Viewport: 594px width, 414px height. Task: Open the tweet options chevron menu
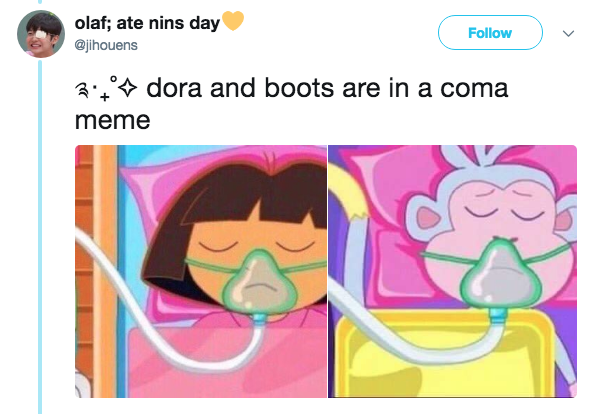click(568, 34)
